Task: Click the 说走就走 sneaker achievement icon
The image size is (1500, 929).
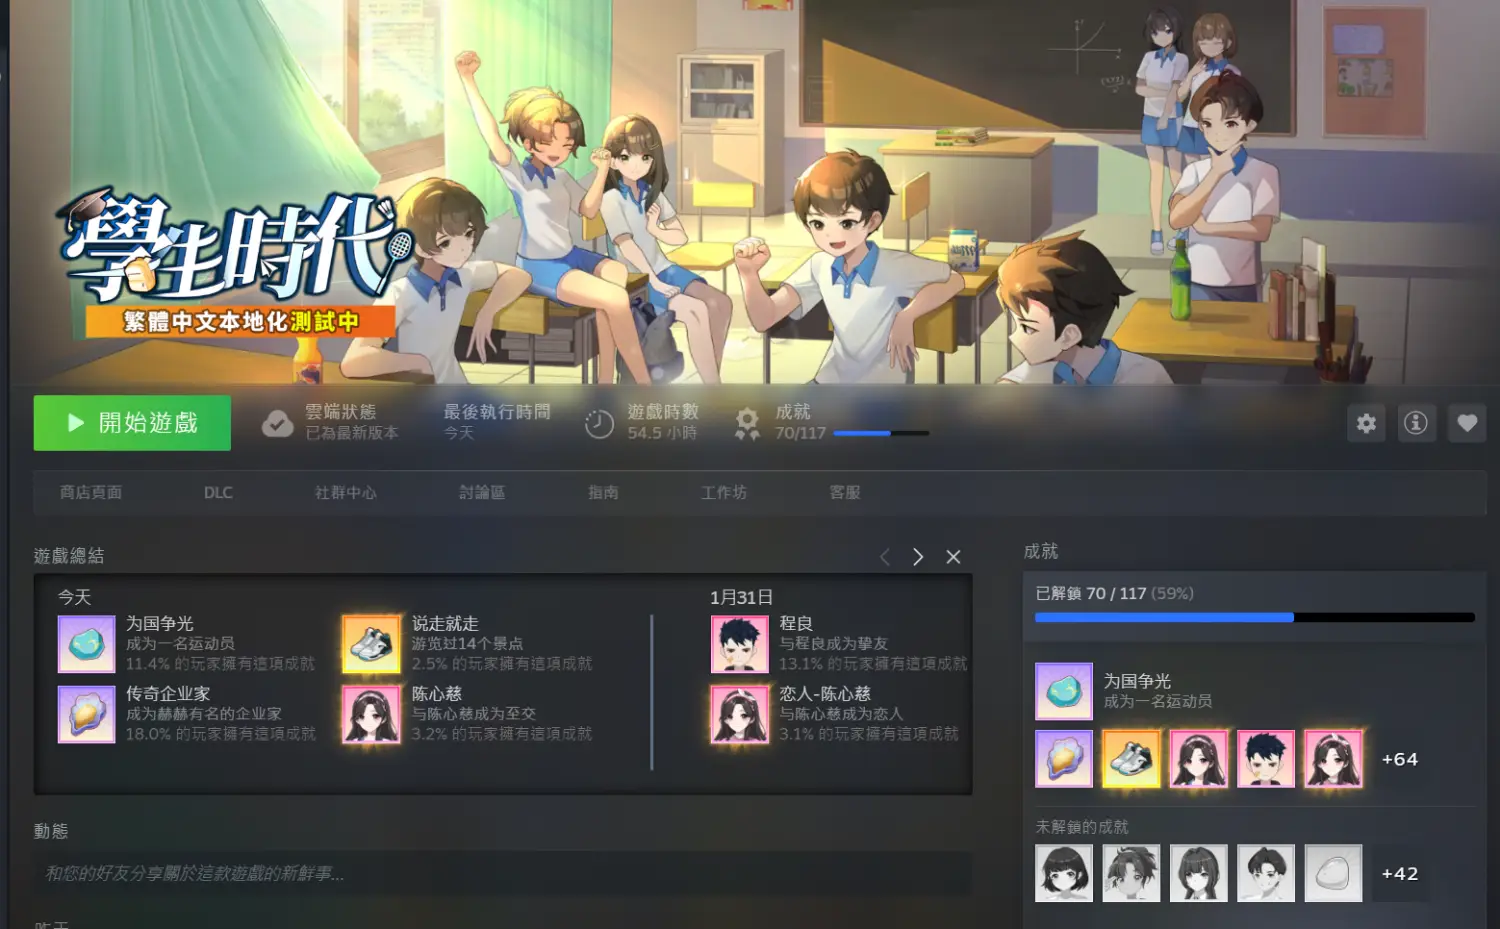Action: [x=371, y=644]
